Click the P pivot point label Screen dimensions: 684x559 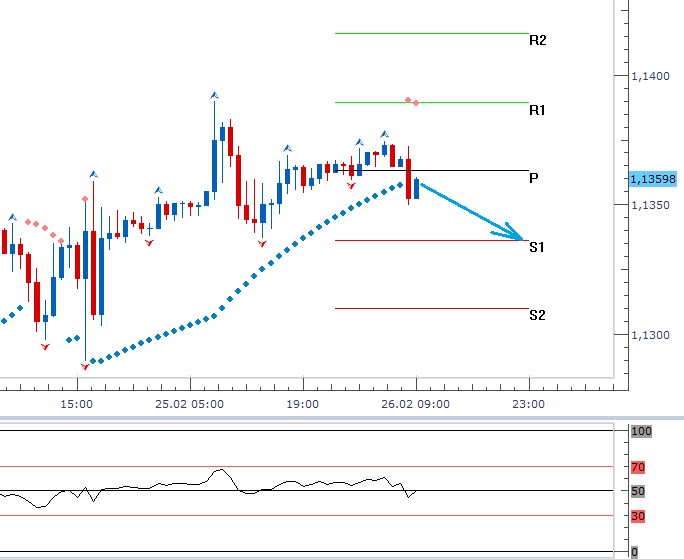(534, 178)
